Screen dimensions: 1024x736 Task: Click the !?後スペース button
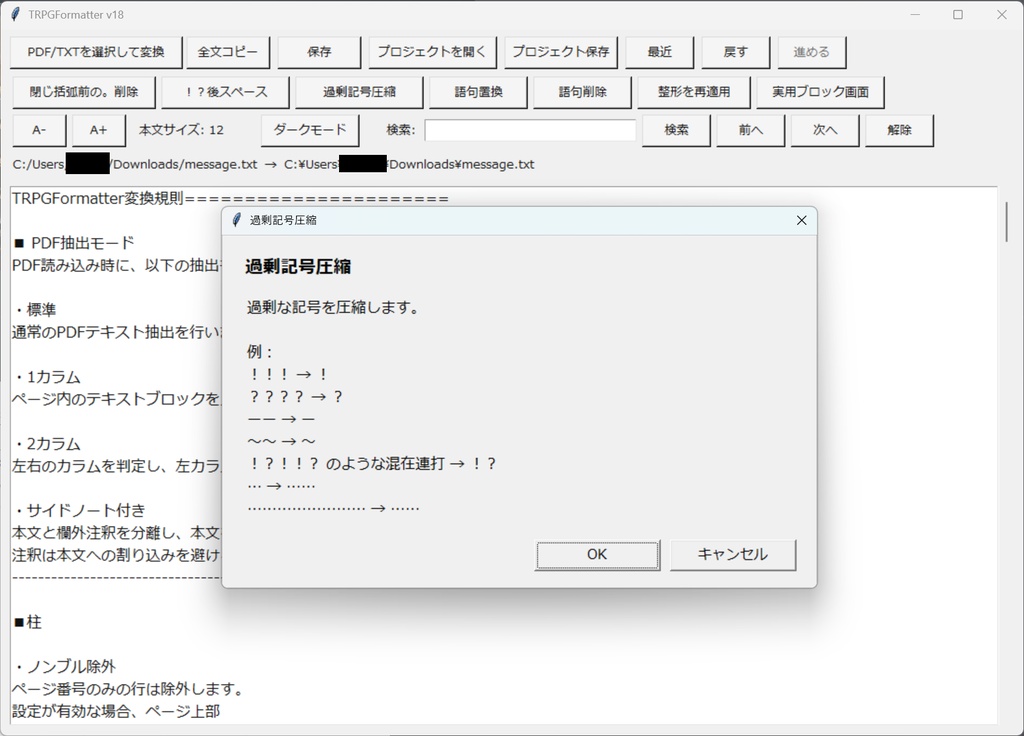click(x=225, y=92)
